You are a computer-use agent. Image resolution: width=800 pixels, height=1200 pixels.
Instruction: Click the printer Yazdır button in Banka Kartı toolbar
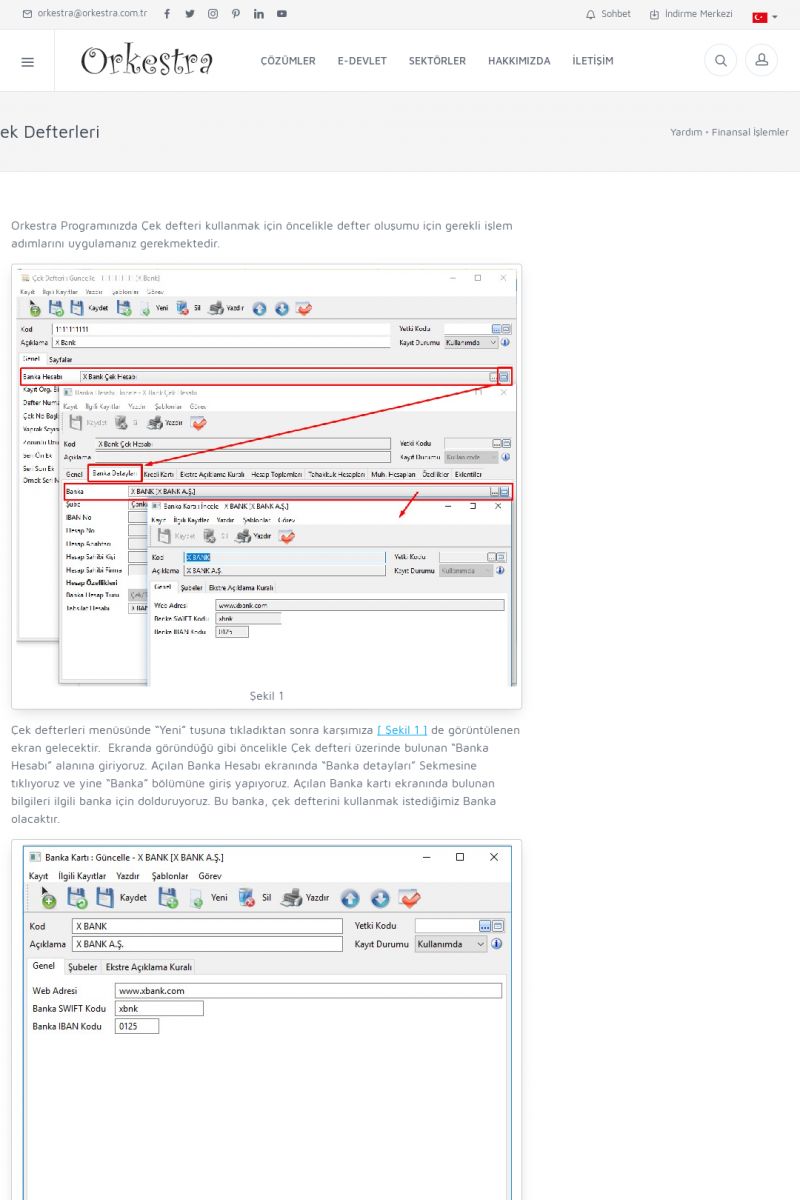point(305,898)
